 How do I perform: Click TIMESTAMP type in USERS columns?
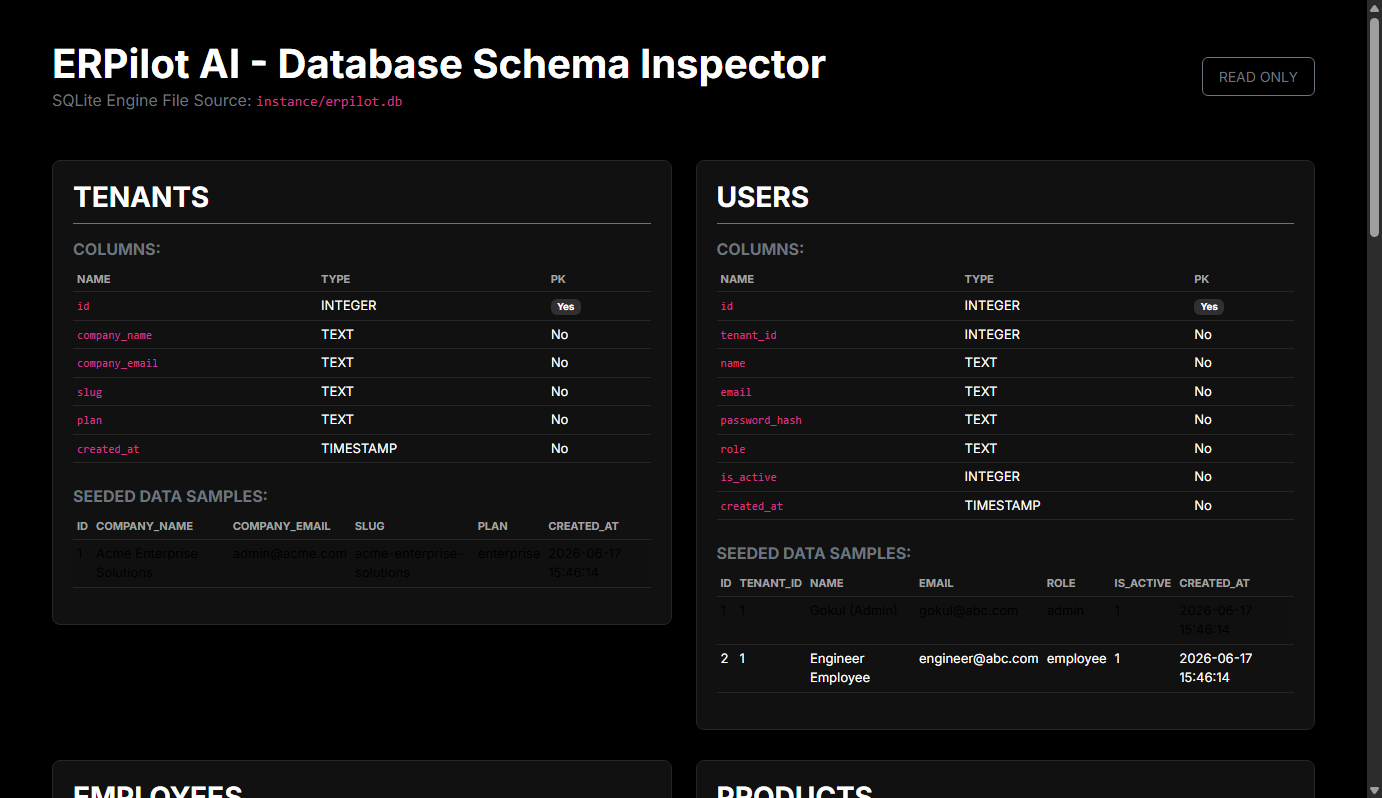1002,505
